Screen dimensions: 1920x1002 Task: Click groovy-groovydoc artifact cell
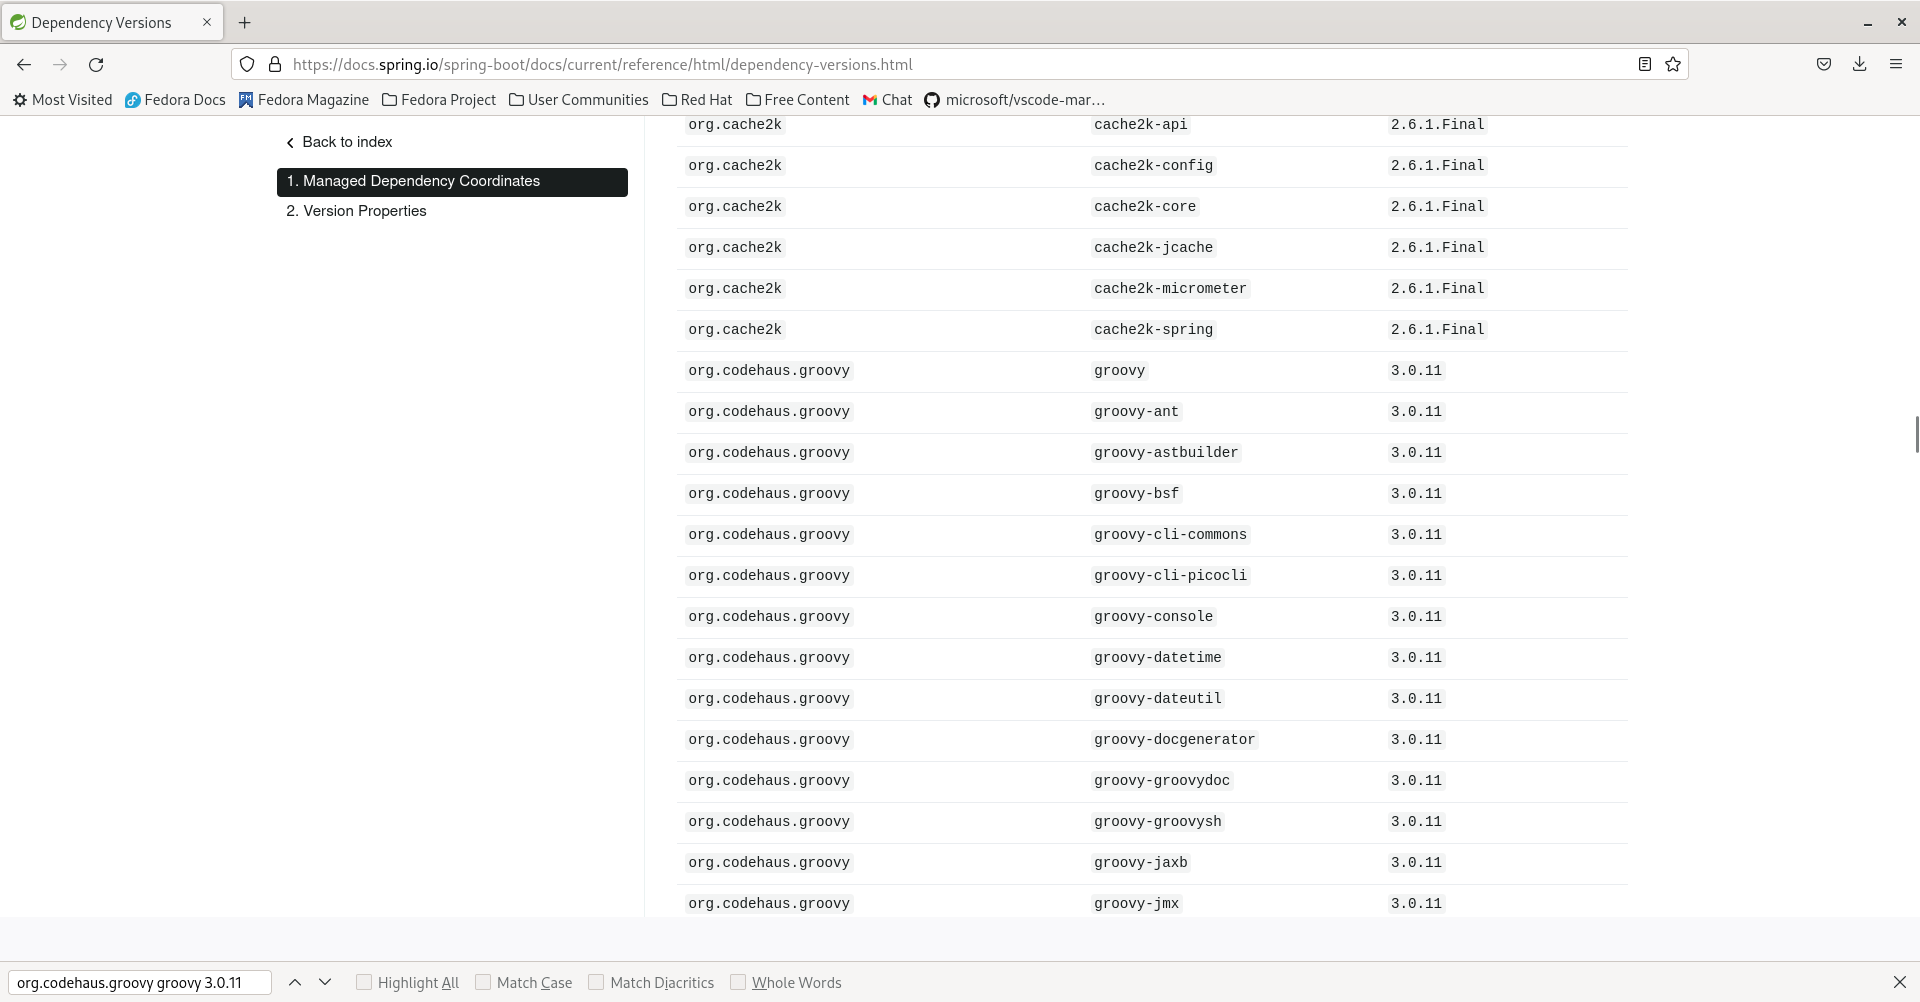[1162, 781]
